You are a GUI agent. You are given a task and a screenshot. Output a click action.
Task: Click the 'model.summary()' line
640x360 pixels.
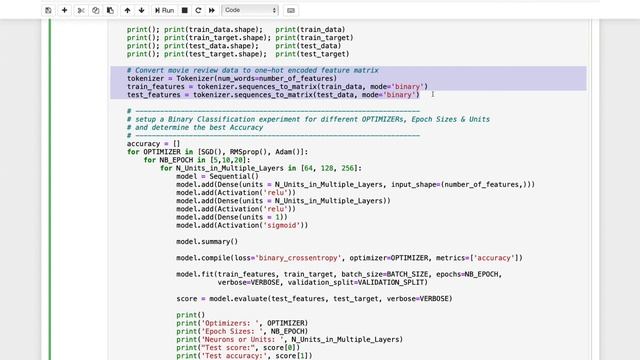(207, 242)
